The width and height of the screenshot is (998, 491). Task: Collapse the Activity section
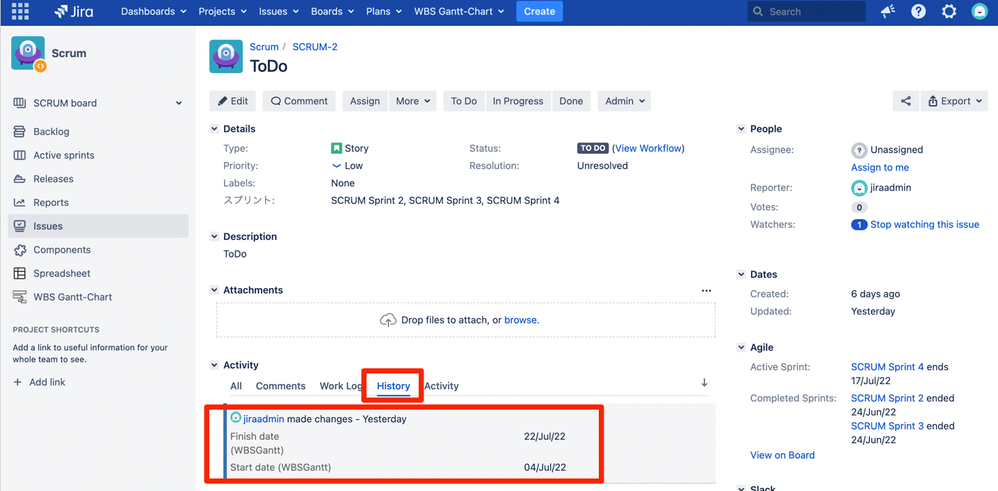click(214, 365)
